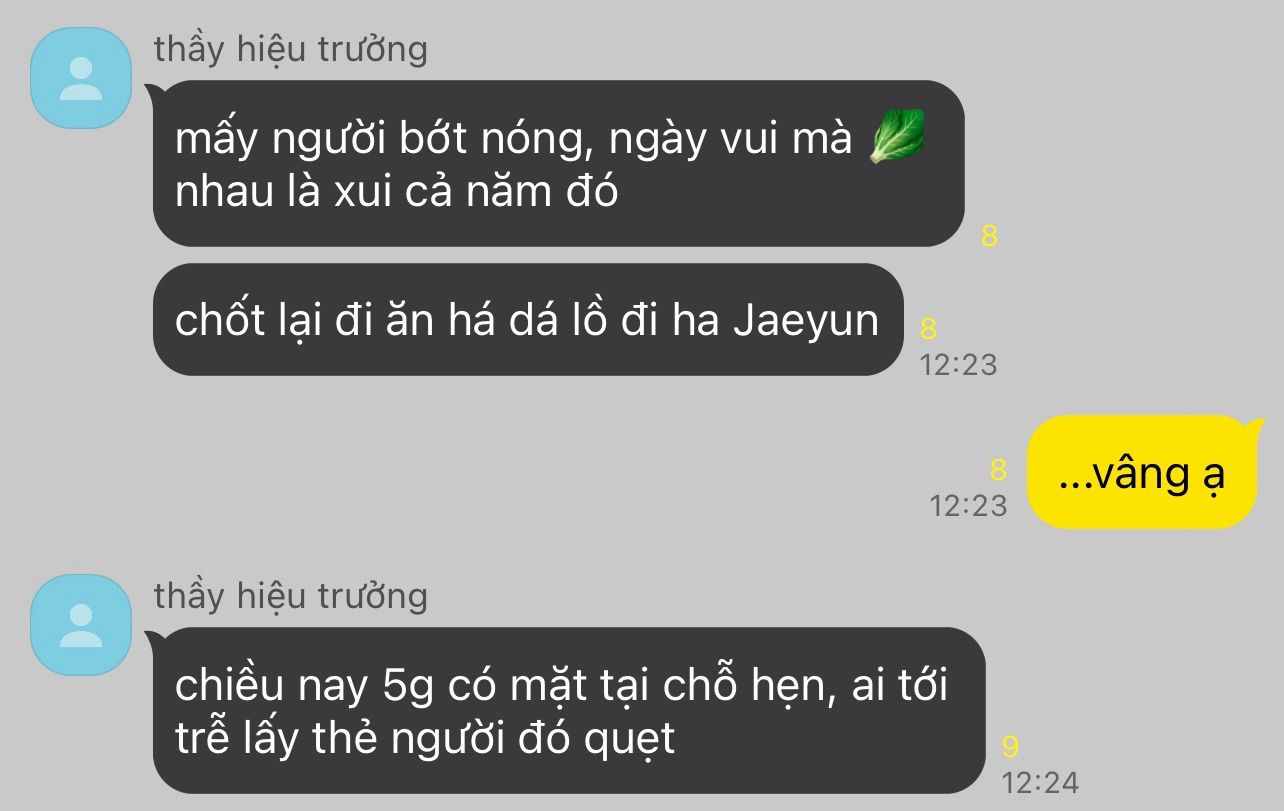Tap the leafy green emoji in message
Viewport: 1284px width, 811px height.
pyautogui.click(x=896, y=137)
